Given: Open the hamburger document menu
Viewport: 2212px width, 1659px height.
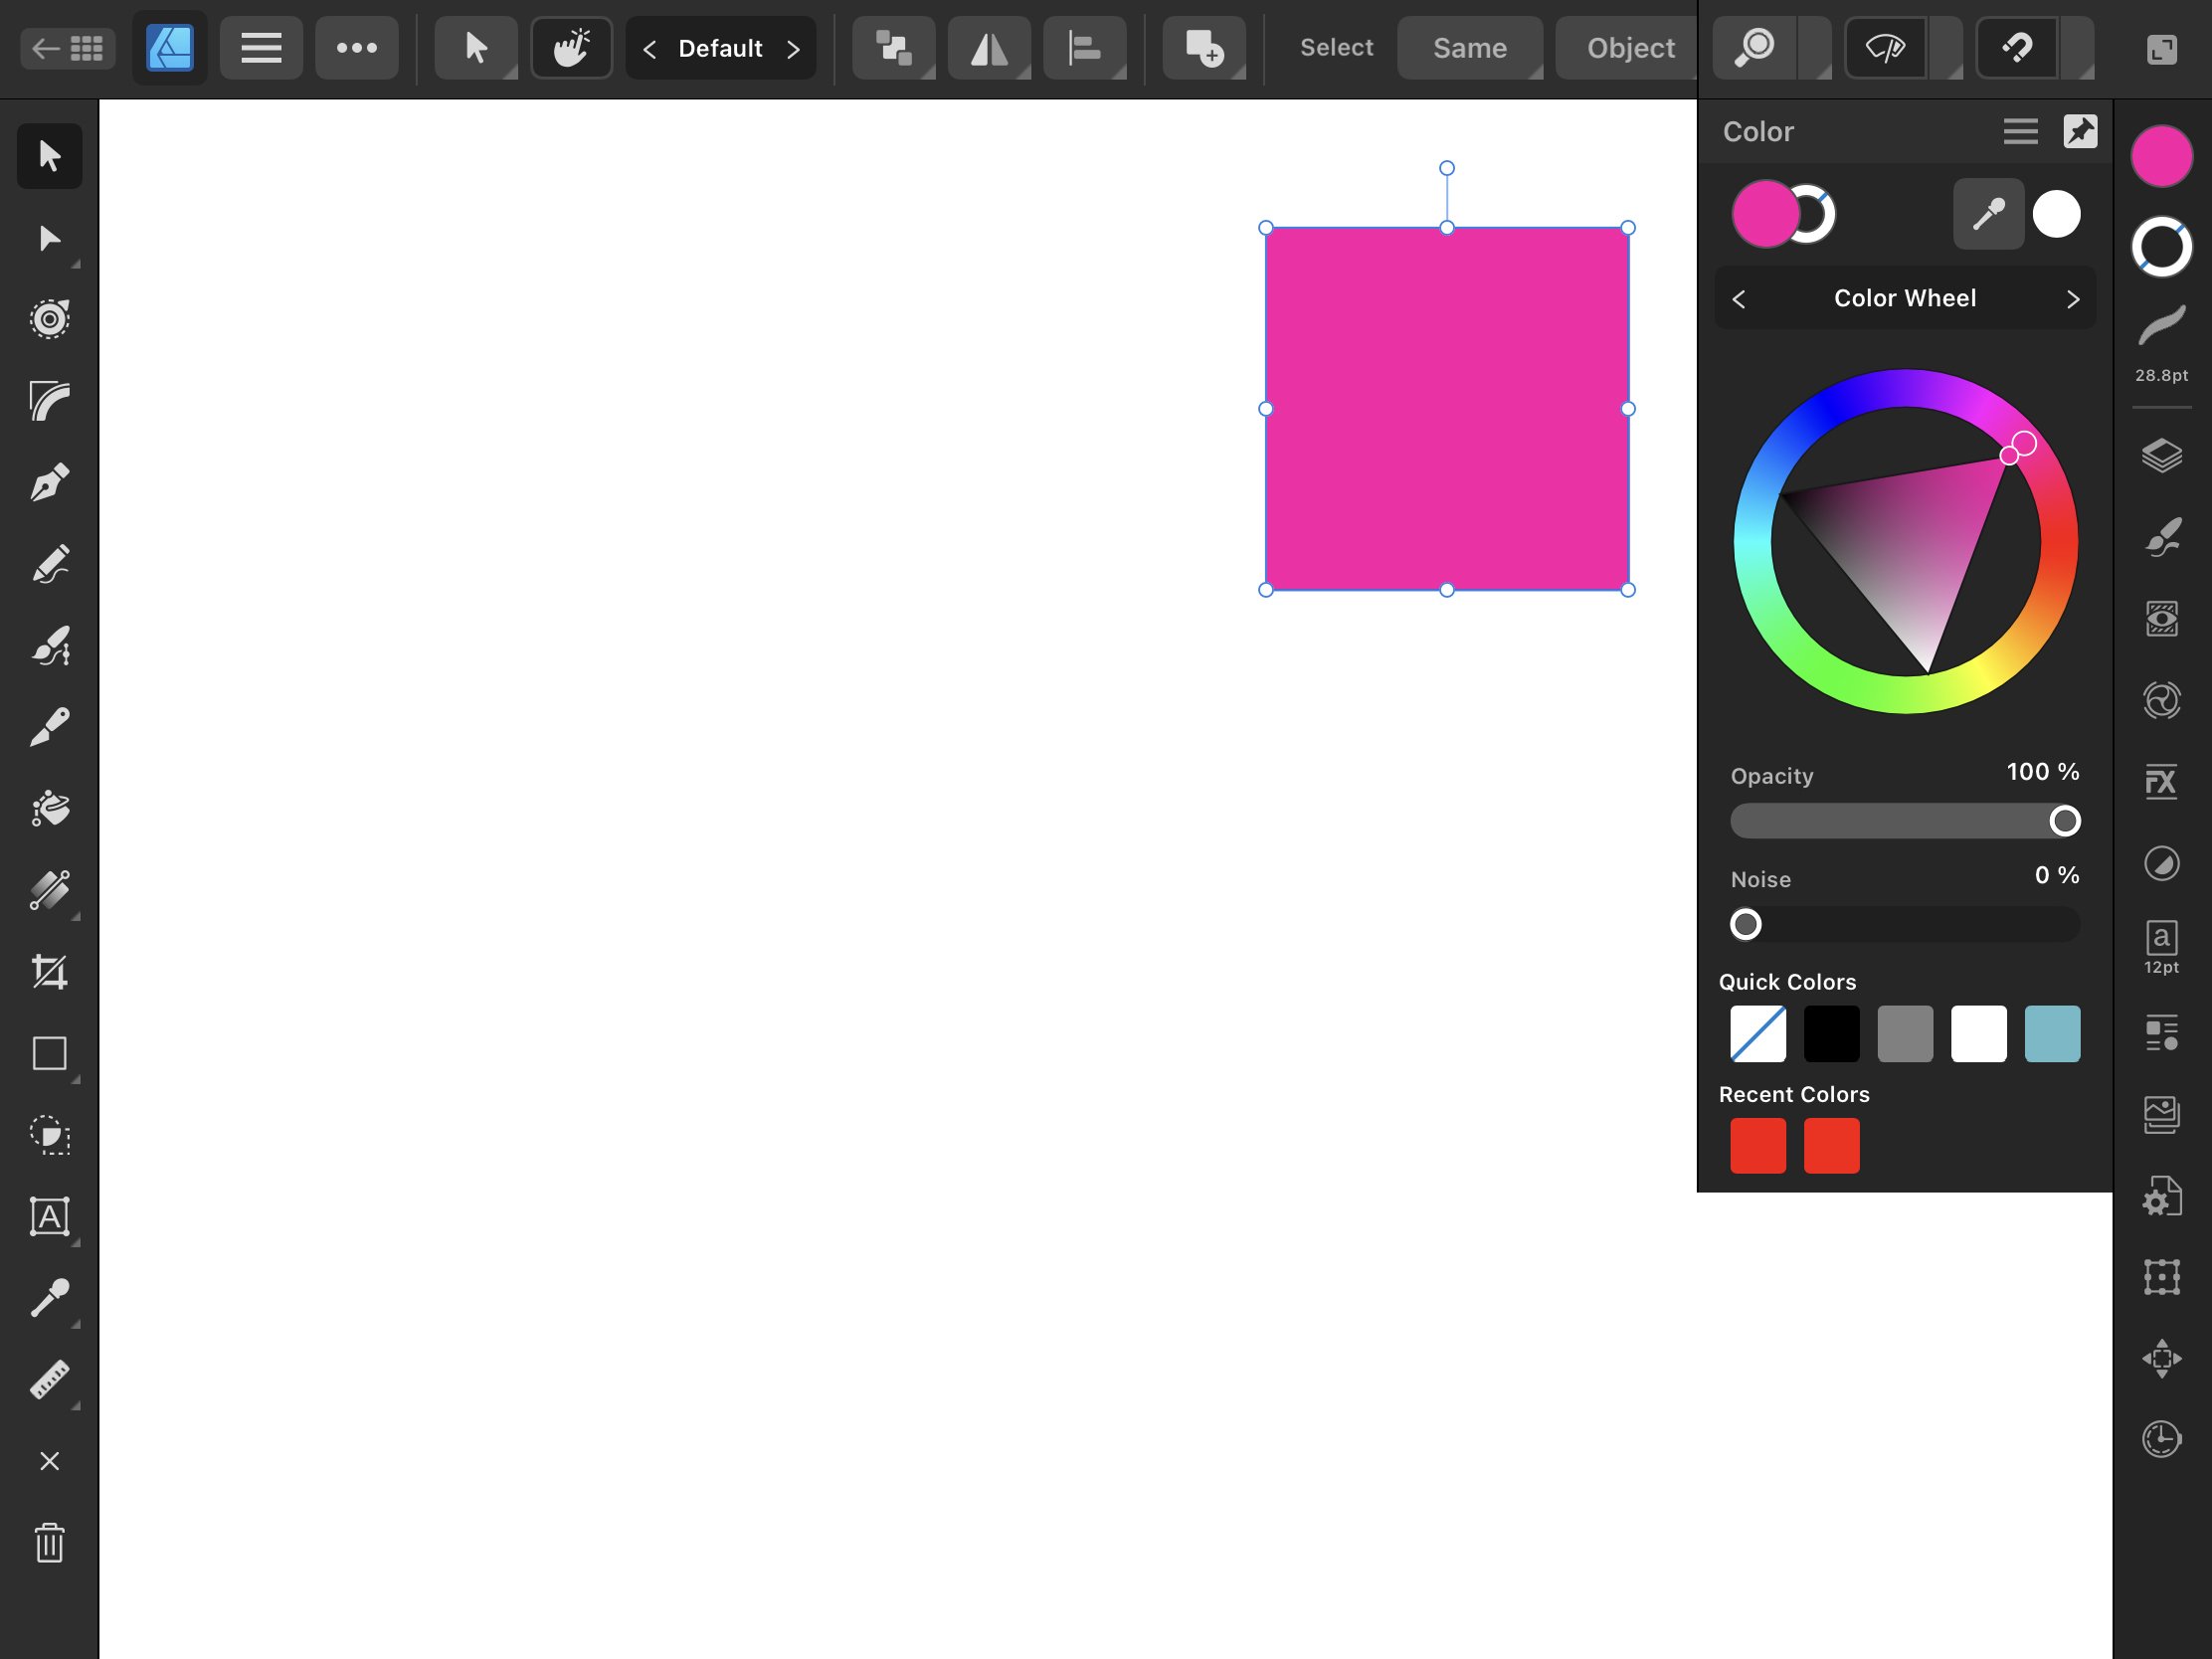Looking at the screenshot, I should [x=261, y=48].
